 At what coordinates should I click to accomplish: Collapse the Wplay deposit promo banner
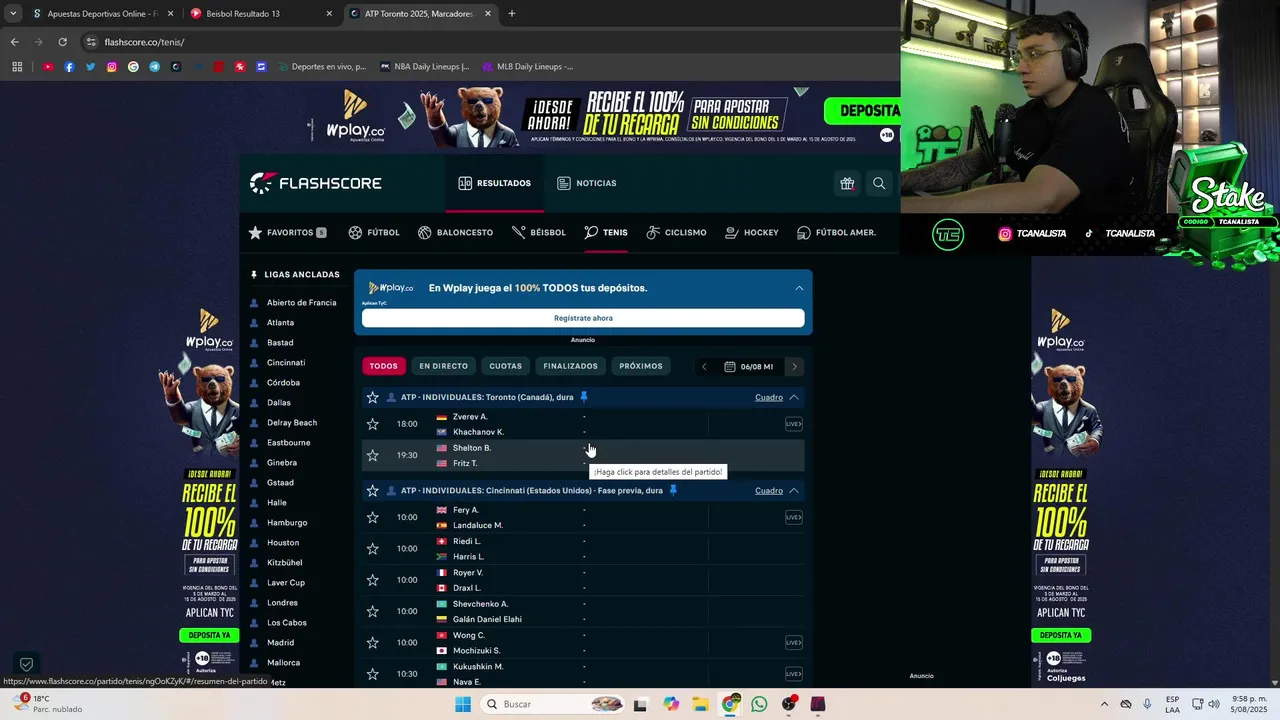(799, 288)
